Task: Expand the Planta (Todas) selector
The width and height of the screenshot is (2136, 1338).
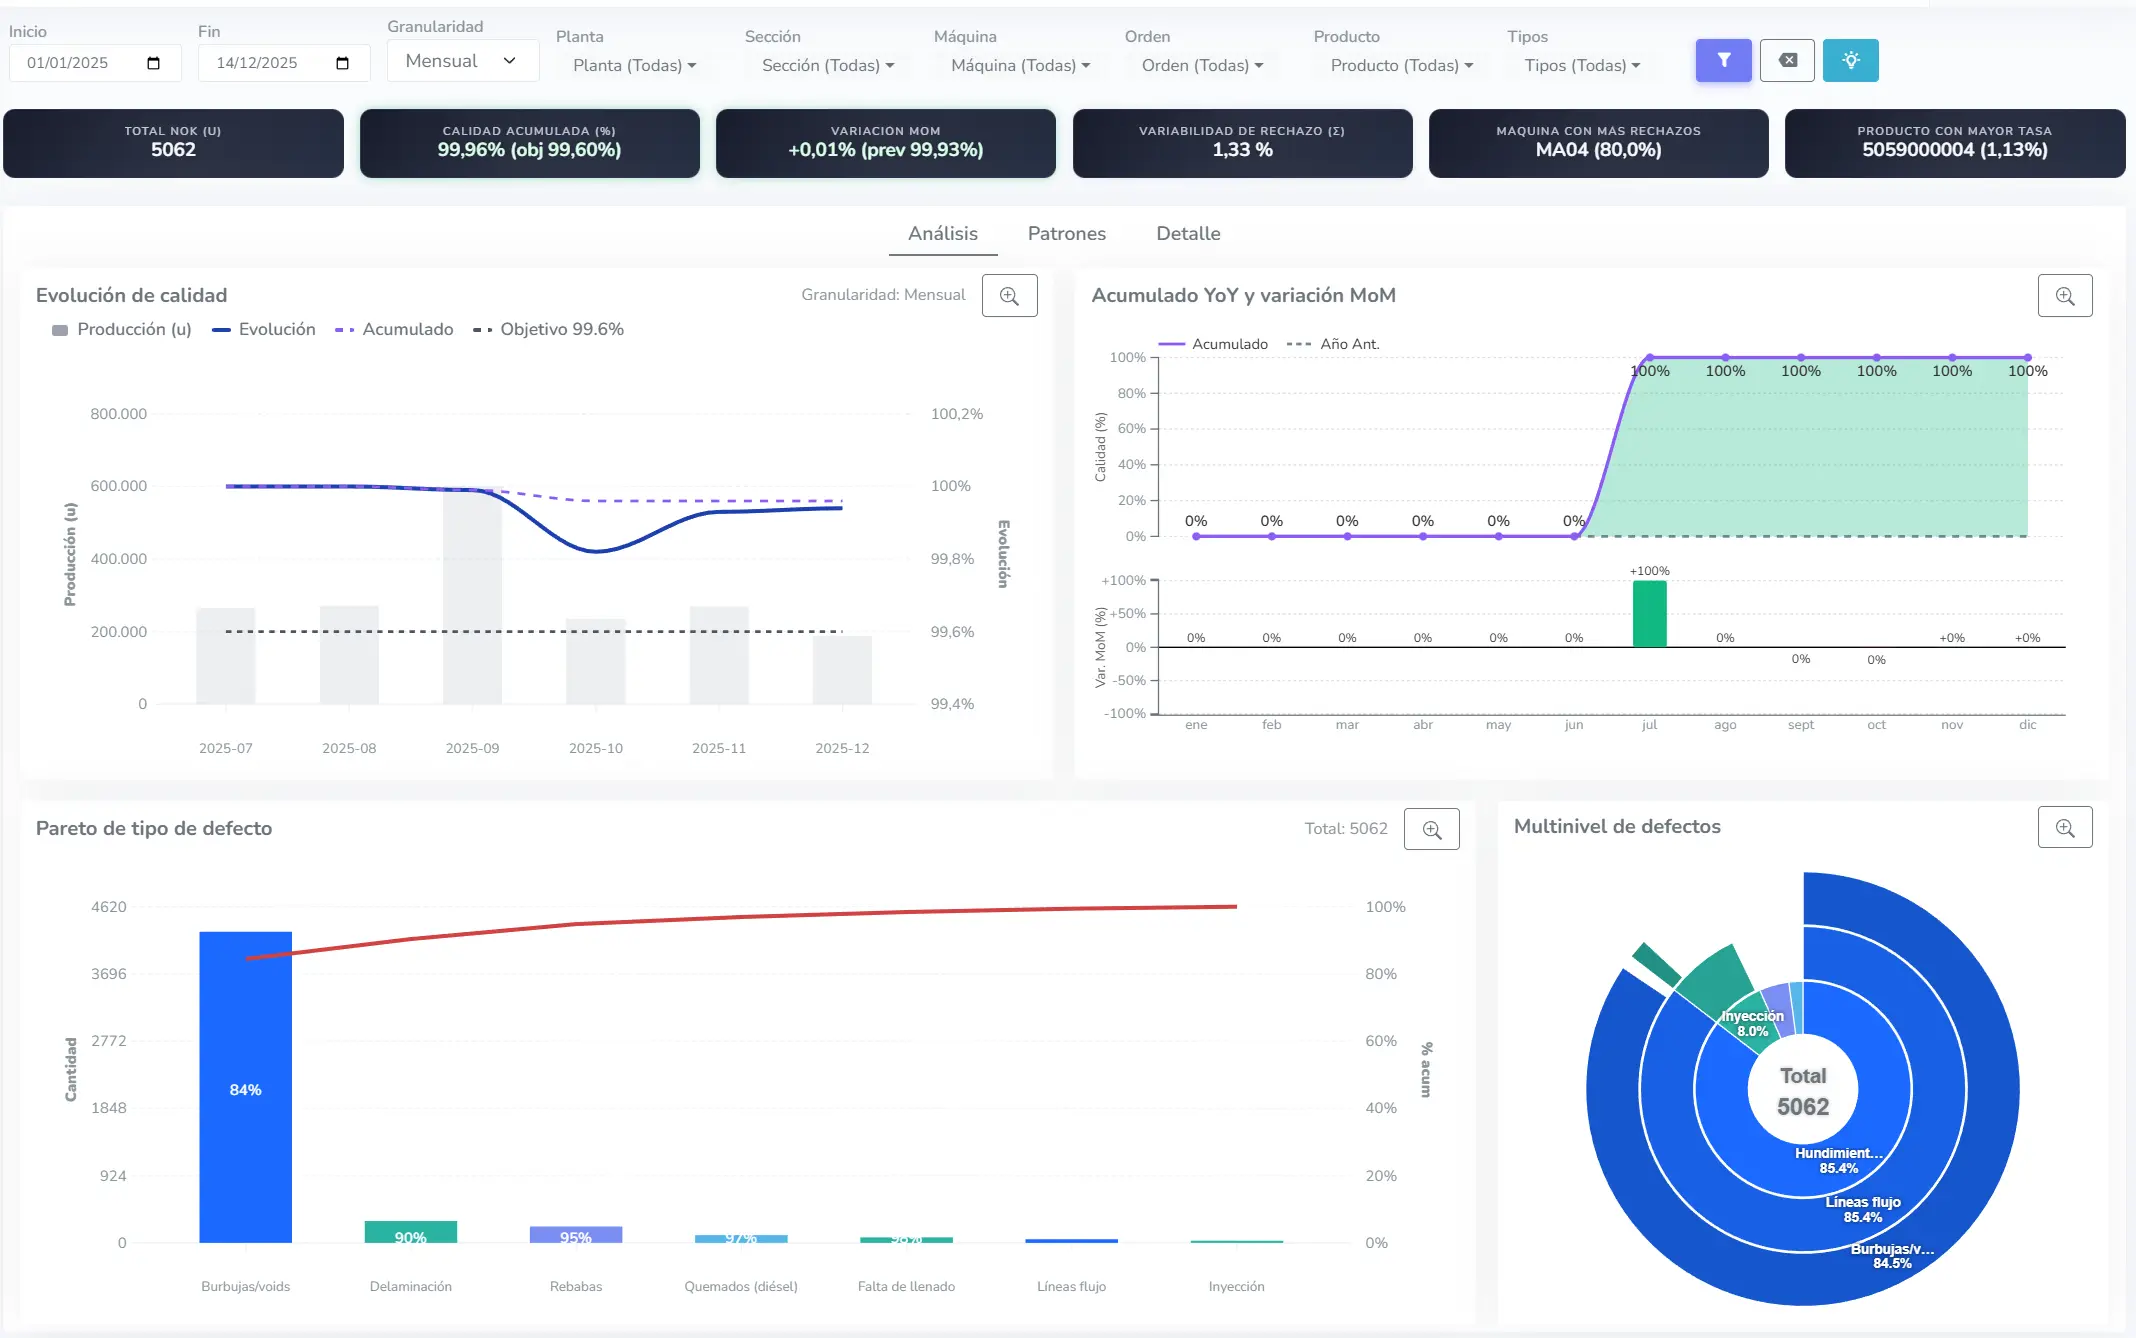Action: coord(633,65)
